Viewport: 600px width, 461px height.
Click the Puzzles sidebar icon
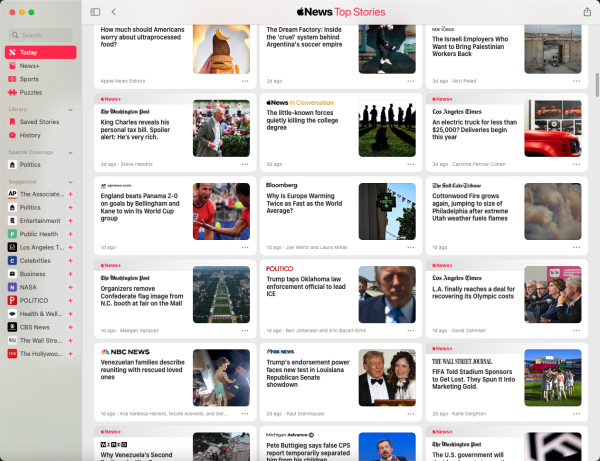tap(12, 93)
